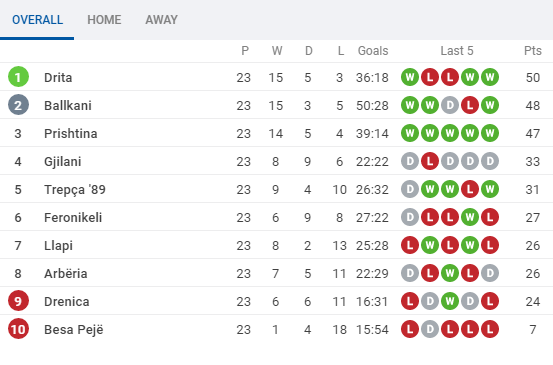Image resolution: width=553 pixels, height=365 pixels.
Task: Click the Pts column header
Action: tap(533, 51)
